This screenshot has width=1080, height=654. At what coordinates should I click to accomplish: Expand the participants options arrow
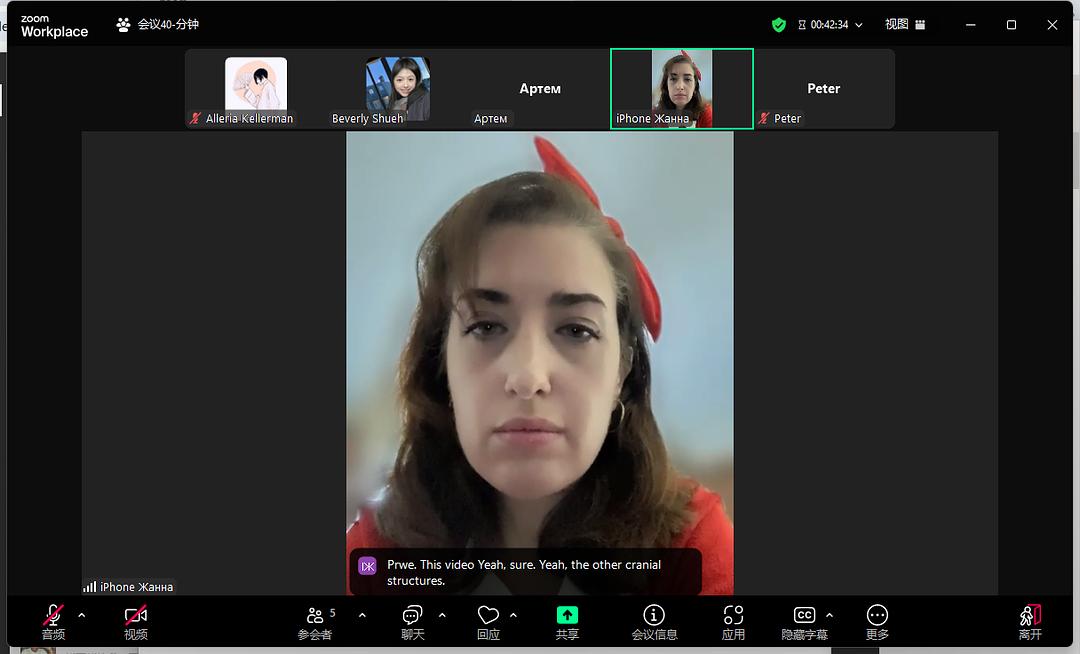click(362, 615)
